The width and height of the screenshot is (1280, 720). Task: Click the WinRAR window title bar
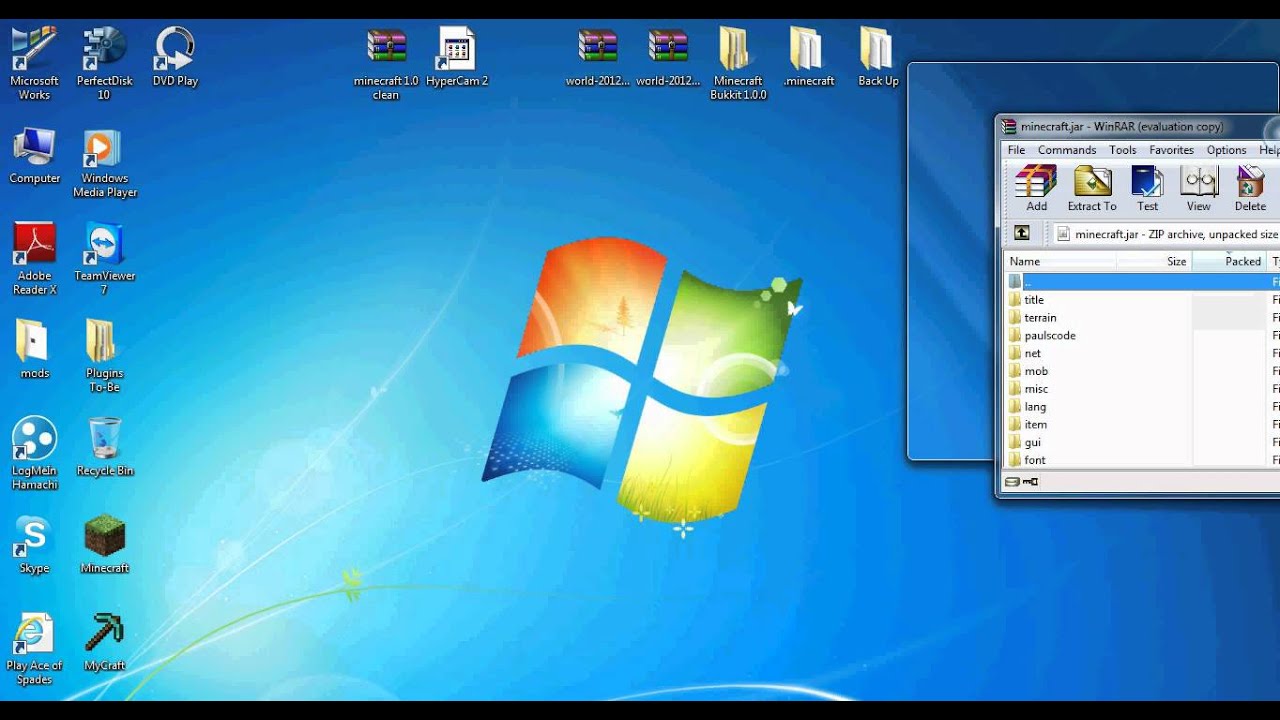point(1139,127)
